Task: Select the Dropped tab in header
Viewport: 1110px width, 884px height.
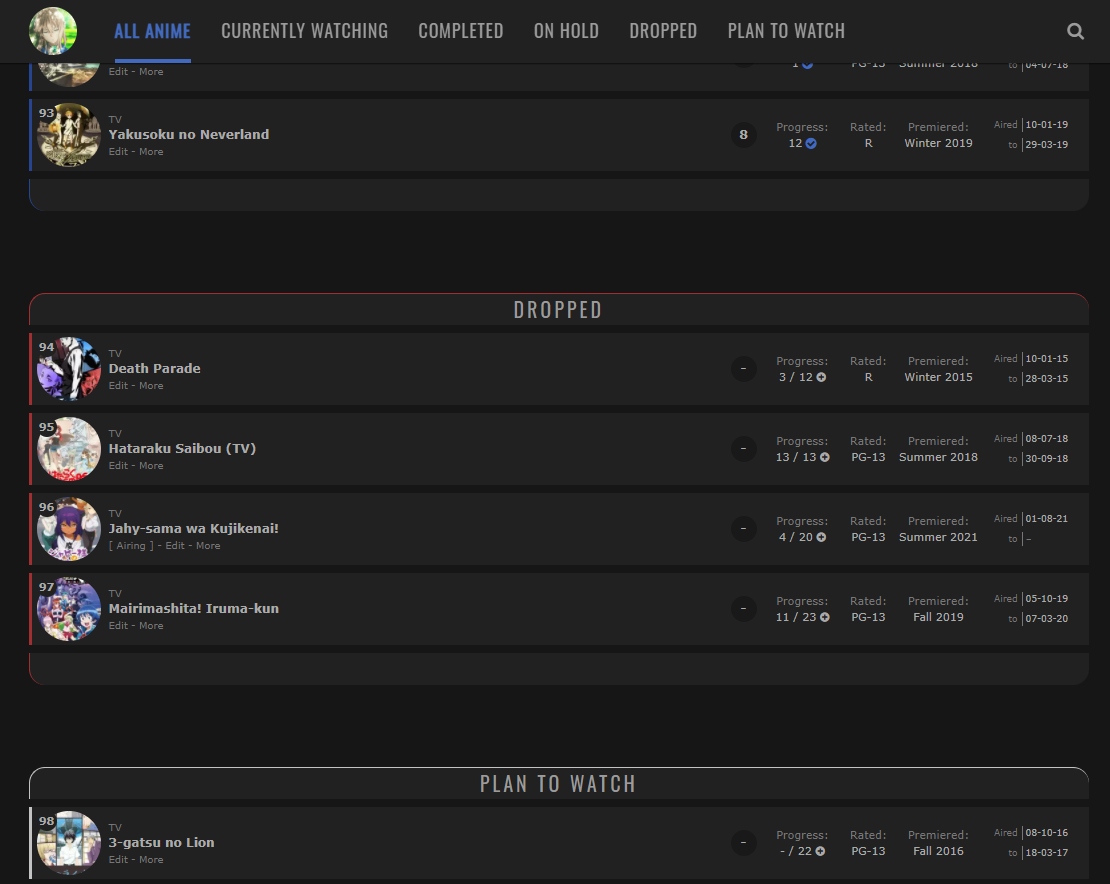Action: [x=663, y=31]
